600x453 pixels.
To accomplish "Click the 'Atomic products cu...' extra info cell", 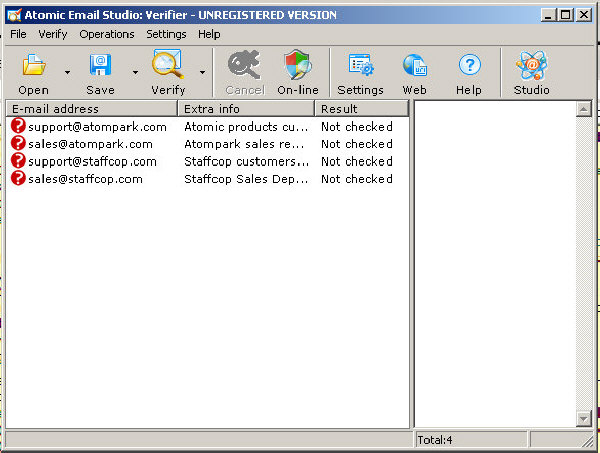I will (246, 127).
